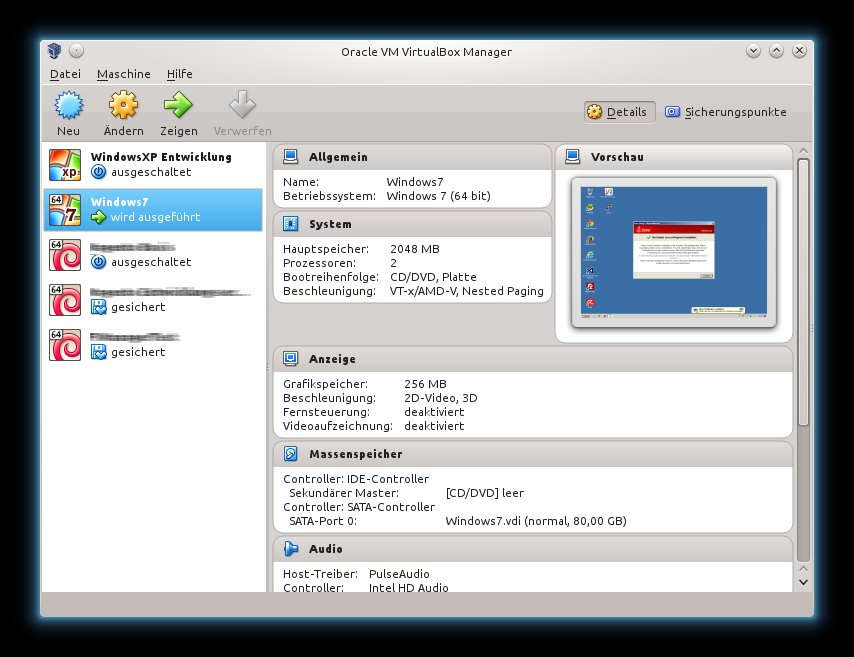Click the Massenspeicher section header
854x657 pixels.
pyautogui.click(x=533, y=454)
